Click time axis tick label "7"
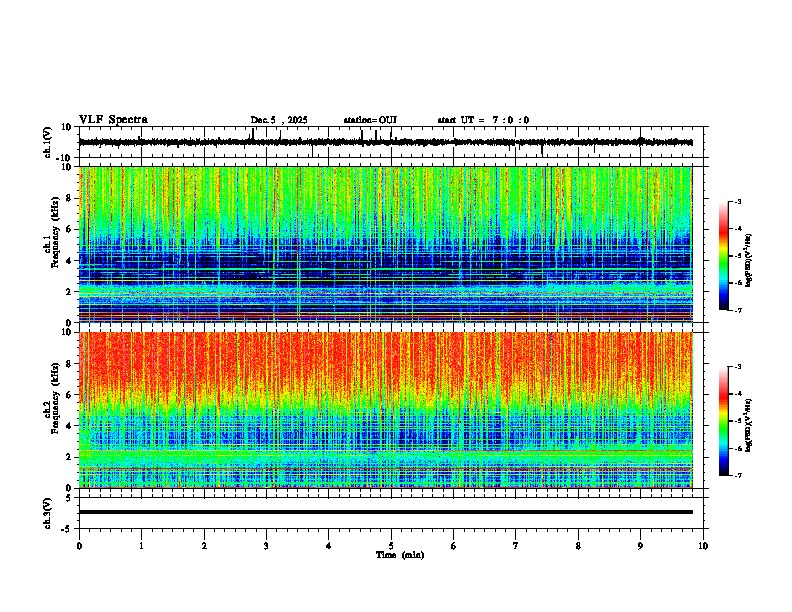Viewport: 792px width, 612px height. pyautogui.click(x=516, y=546)
